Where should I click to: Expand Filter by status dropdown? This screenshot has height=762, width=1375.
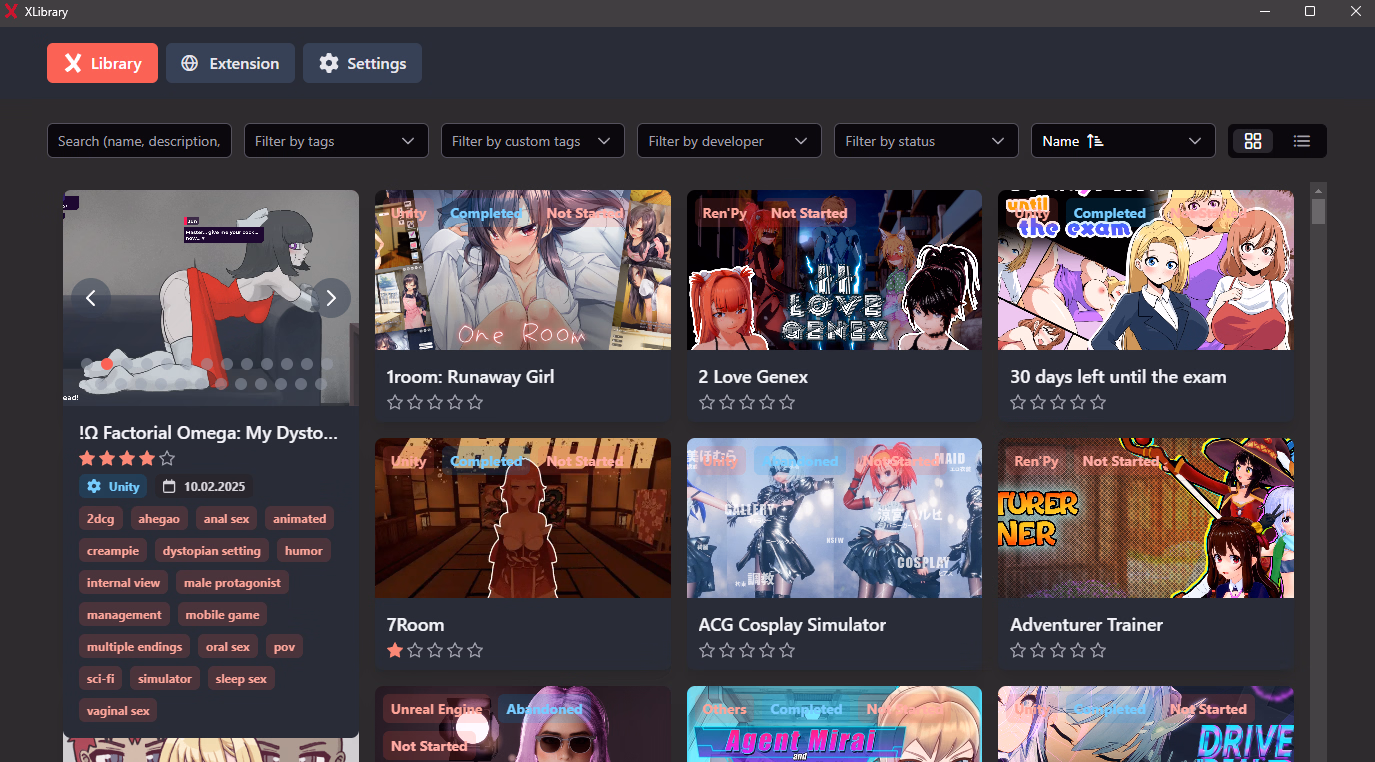pyautogui.click(x=926, y=141)
